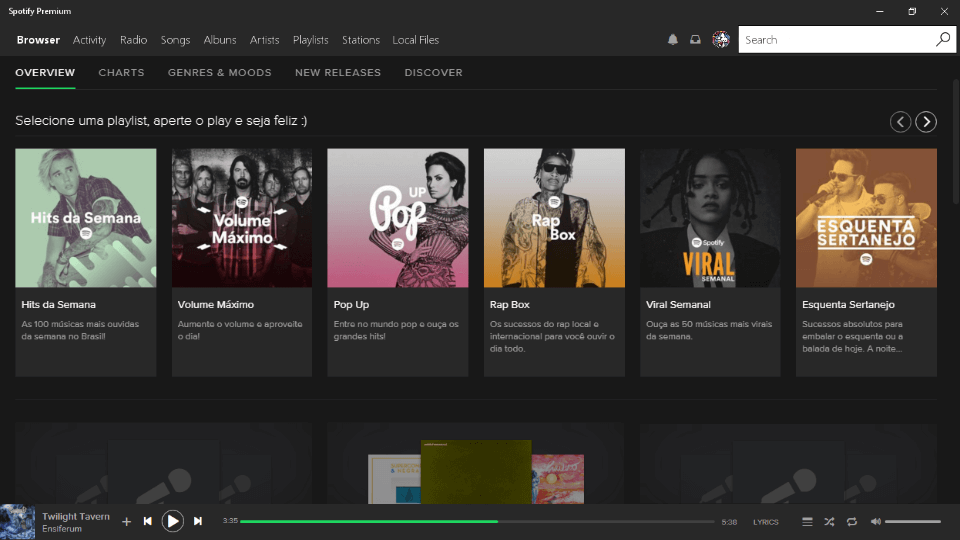The height and width of the screenshot is (540, 960).
Task: Click the Rap Box title text
Action: pos(509,305)
